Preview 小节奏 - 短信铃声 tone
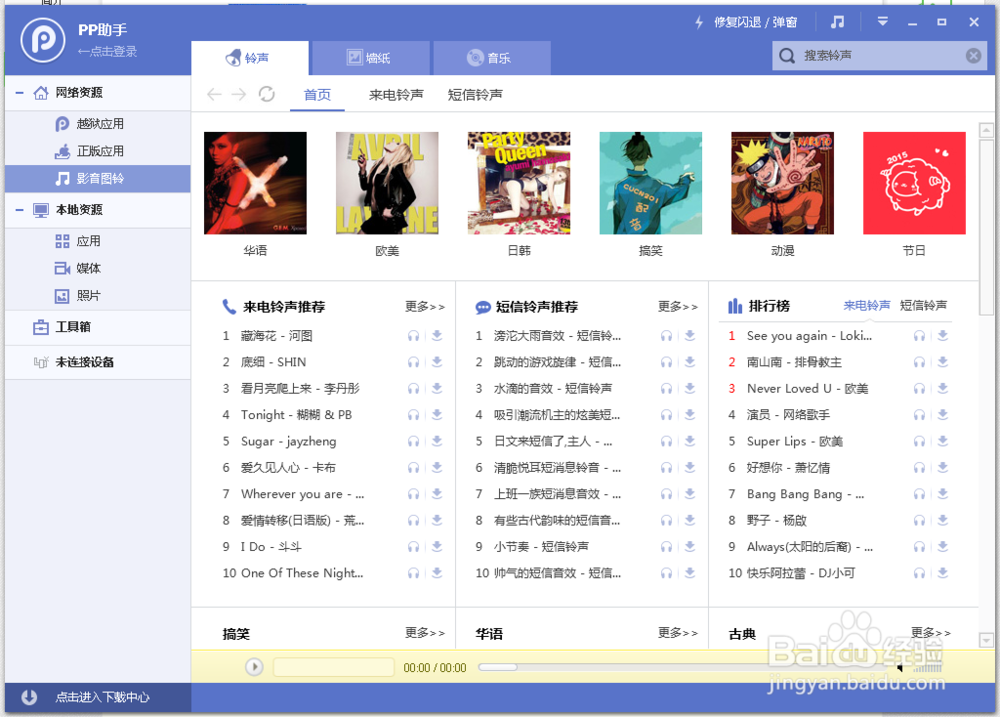 (x=666, y=547)
